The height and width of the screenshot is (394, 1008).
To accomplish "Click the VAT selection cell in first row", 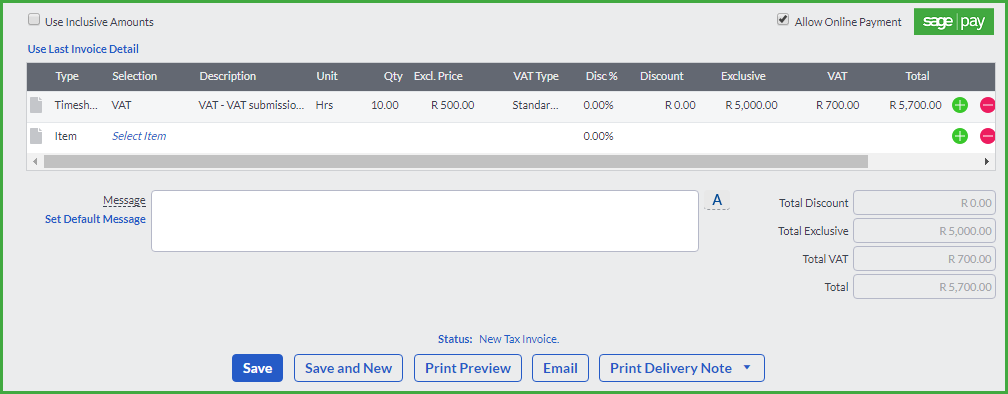I will [x=121, y=105].
